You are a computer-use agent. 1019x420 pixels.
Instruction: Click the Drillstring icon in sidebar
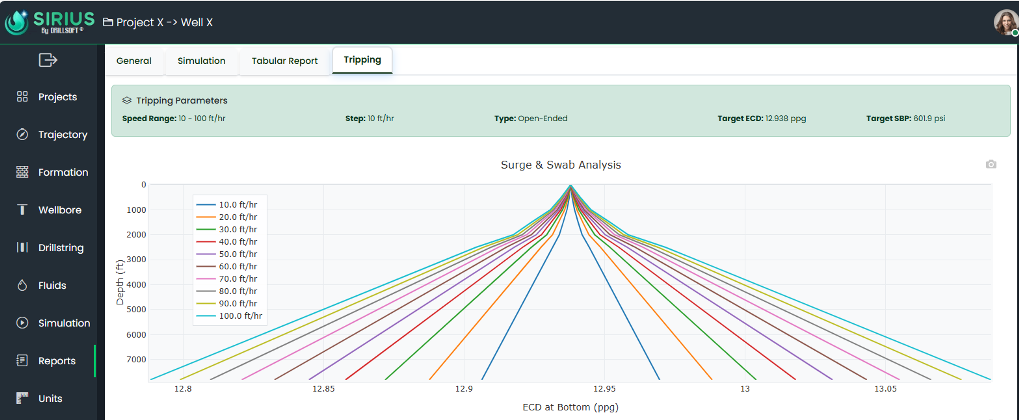[x=22, y=248]
